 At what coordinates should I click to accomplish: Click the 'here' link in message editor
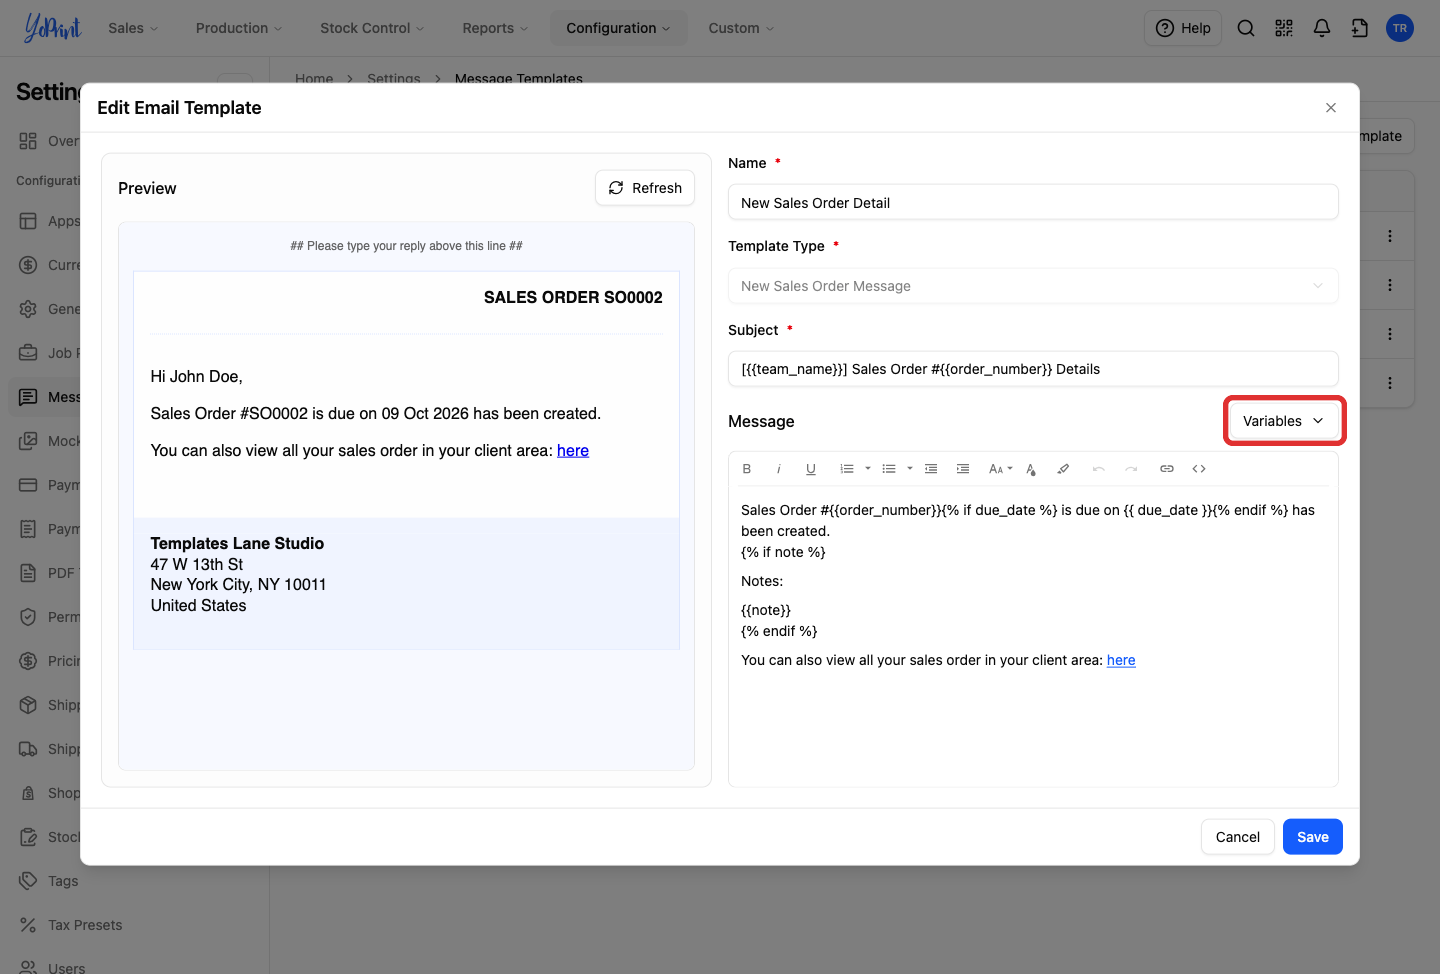pyautogui.click(x=1121, y=660)
